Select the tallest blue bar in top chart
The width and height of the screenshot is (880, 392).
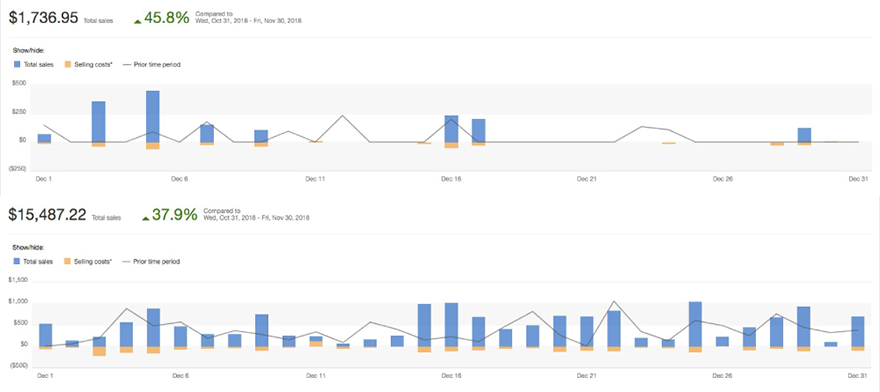153,116
